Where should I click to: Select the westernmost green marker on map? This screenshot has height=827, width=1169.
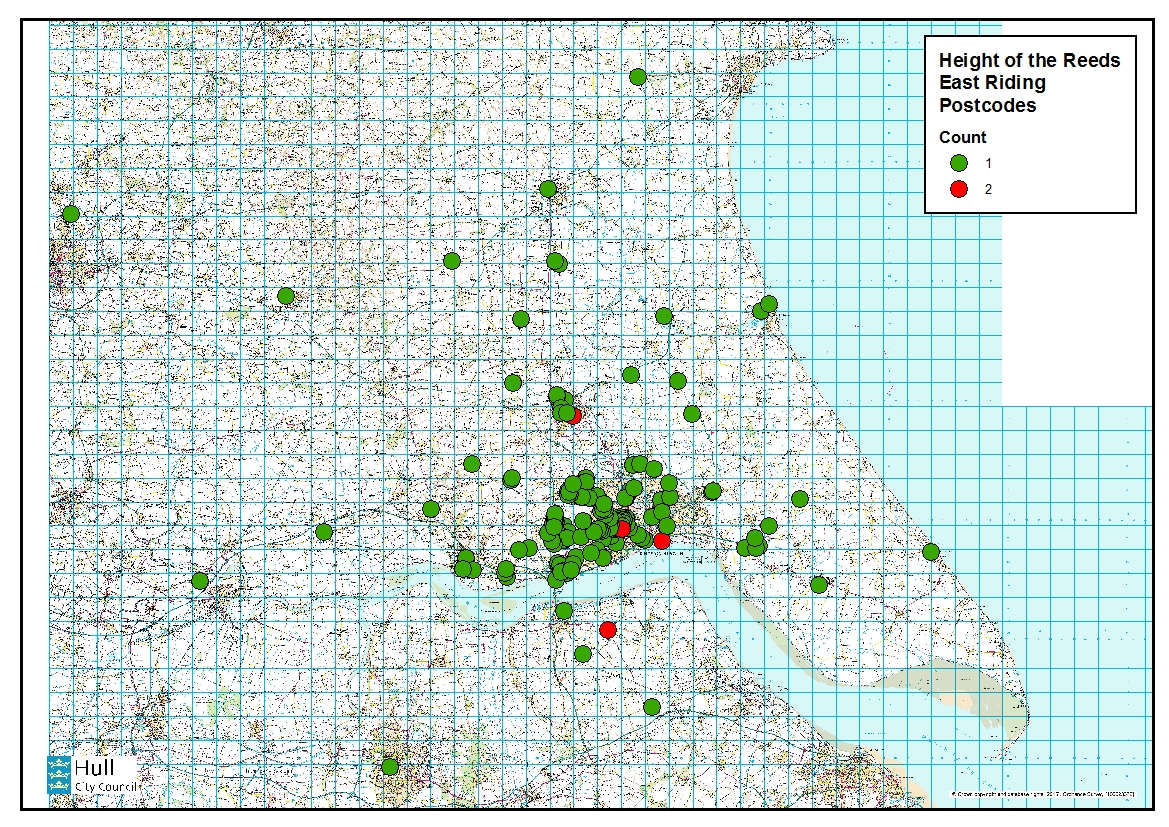tap(70, 214)
